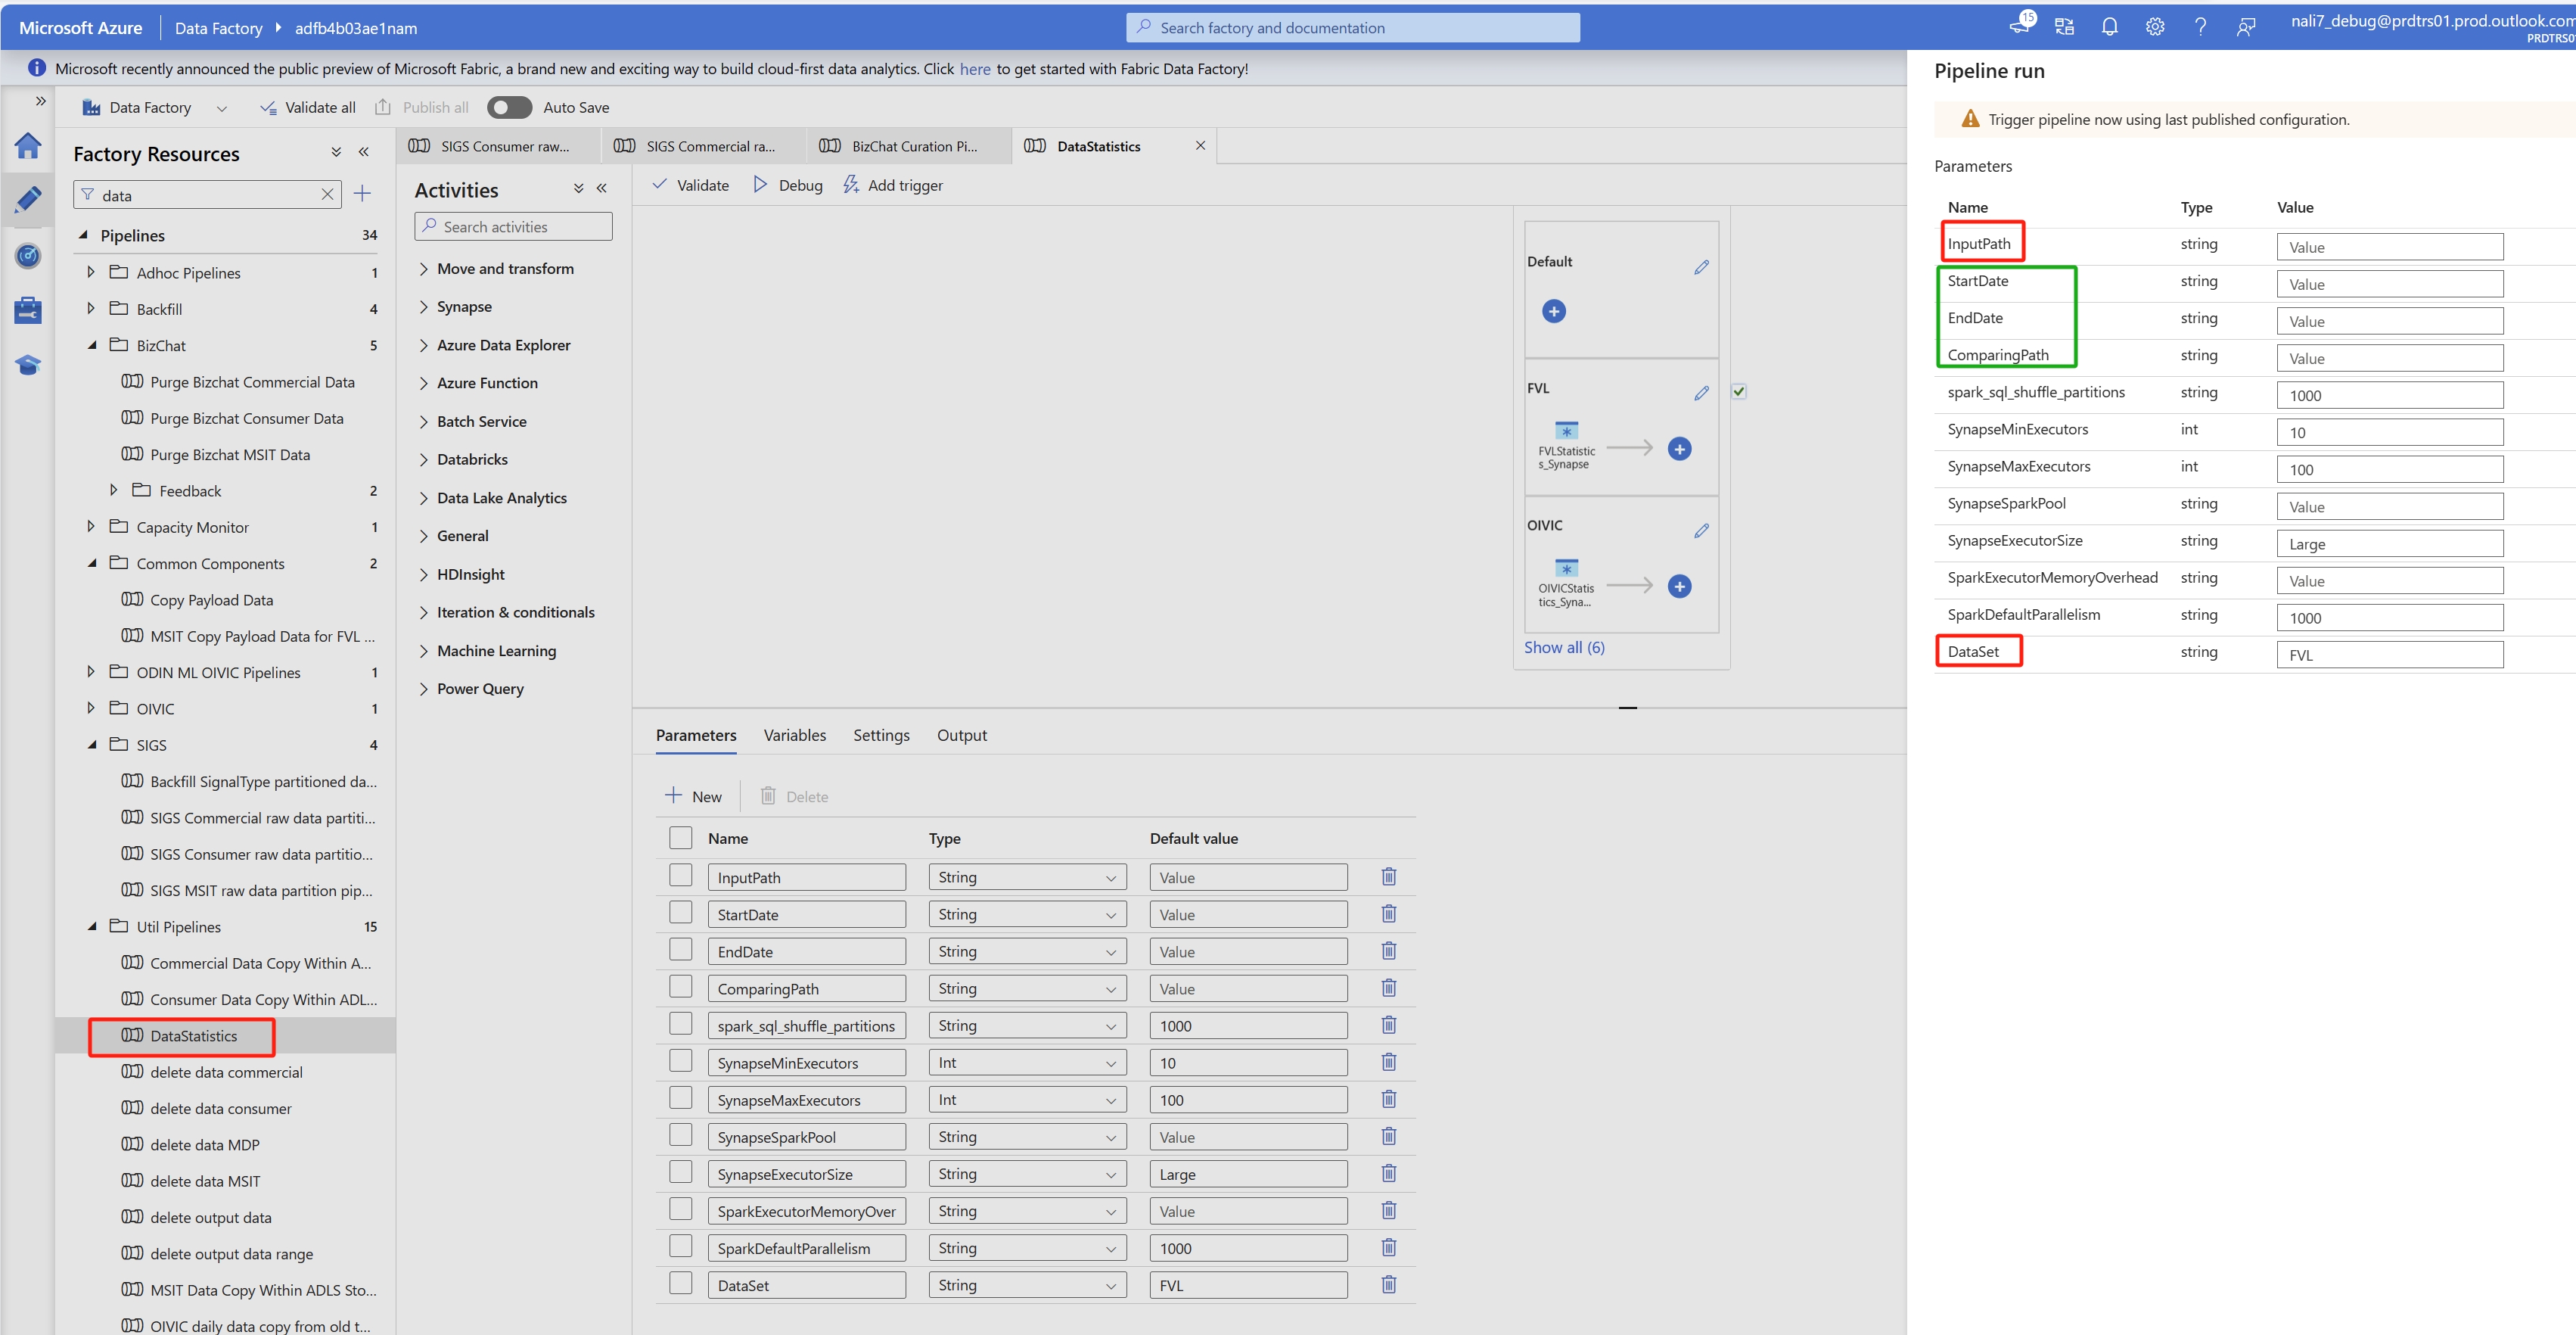Open the Manage toolbox icon in sidebar
2576x1335 pixels.
pos(28,310)
